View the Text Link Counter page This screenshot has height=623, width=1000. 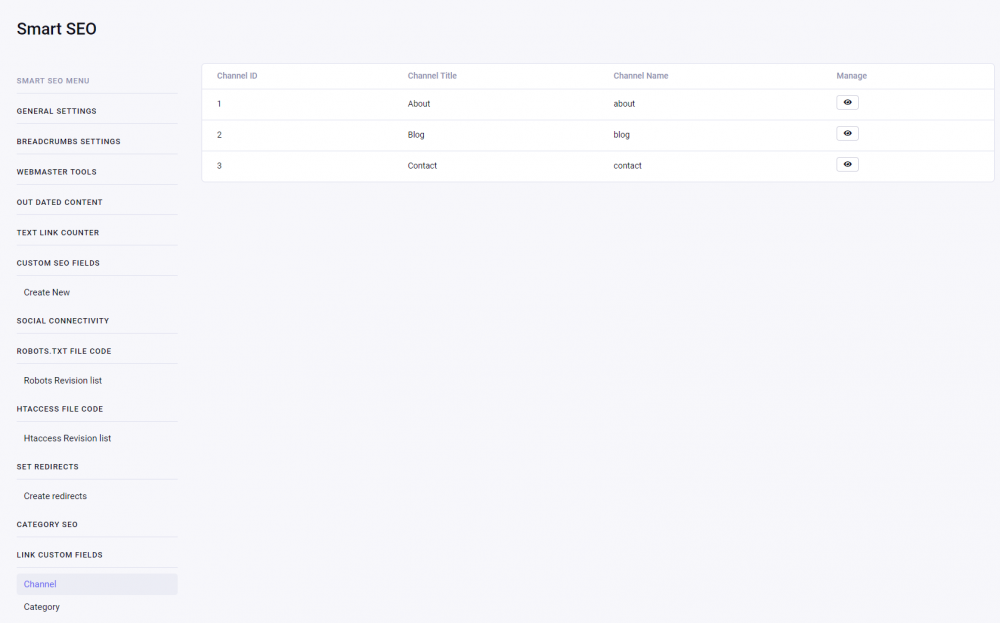pyautogui.click(x=58, y=232)
